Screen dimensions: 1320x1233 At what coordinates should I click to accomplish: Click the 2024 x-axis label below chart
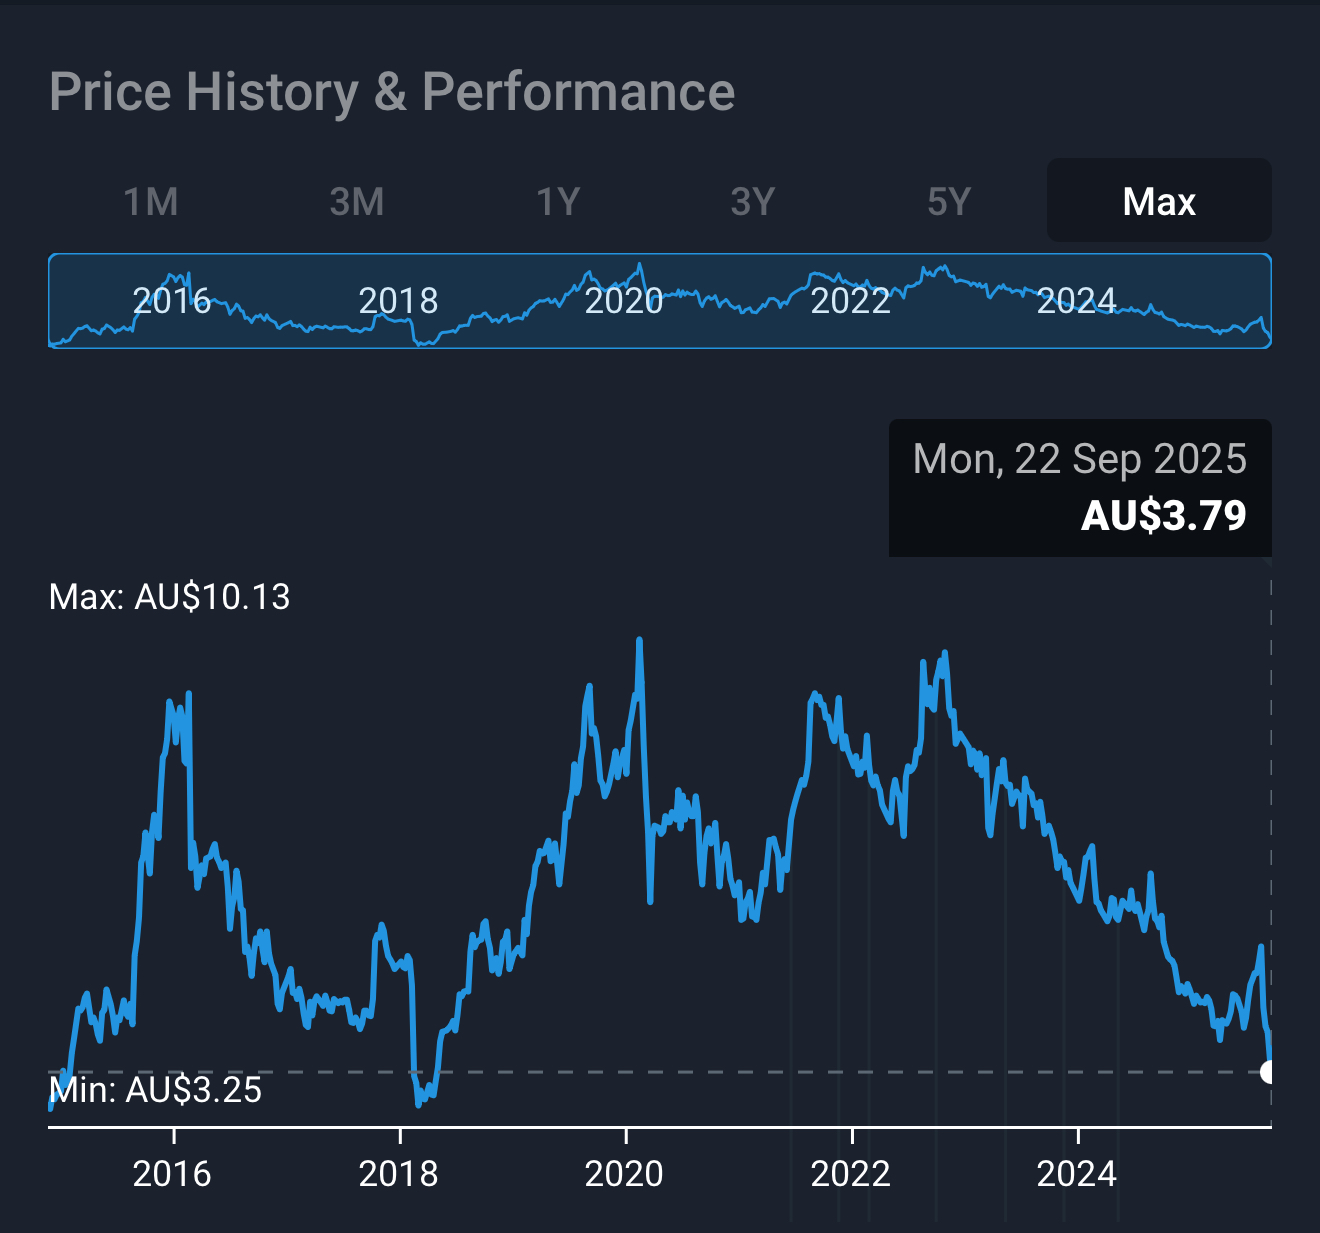click(1076, 1173)
